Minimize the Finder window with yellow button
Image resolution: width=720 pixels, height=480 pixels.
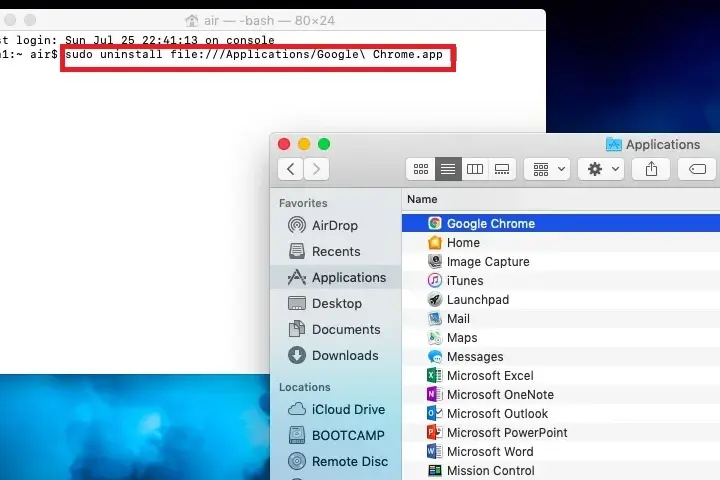tap(304, 144)
